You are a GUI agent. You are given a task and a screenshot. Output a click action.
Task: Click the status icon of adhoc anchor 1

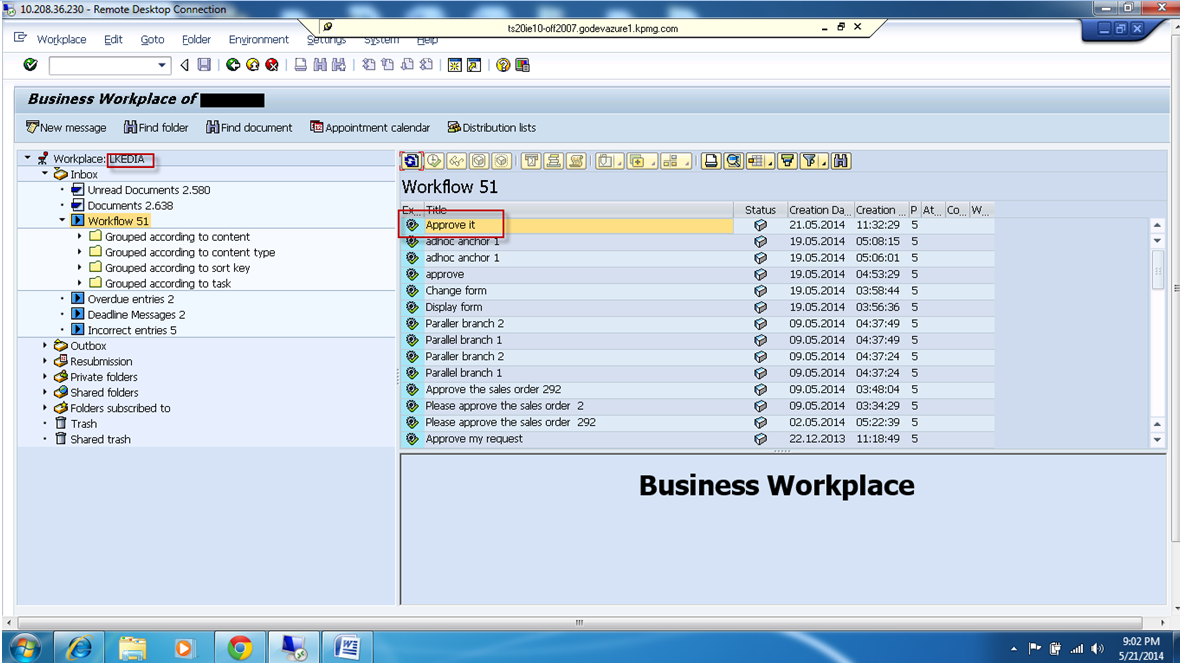point(760,241)
